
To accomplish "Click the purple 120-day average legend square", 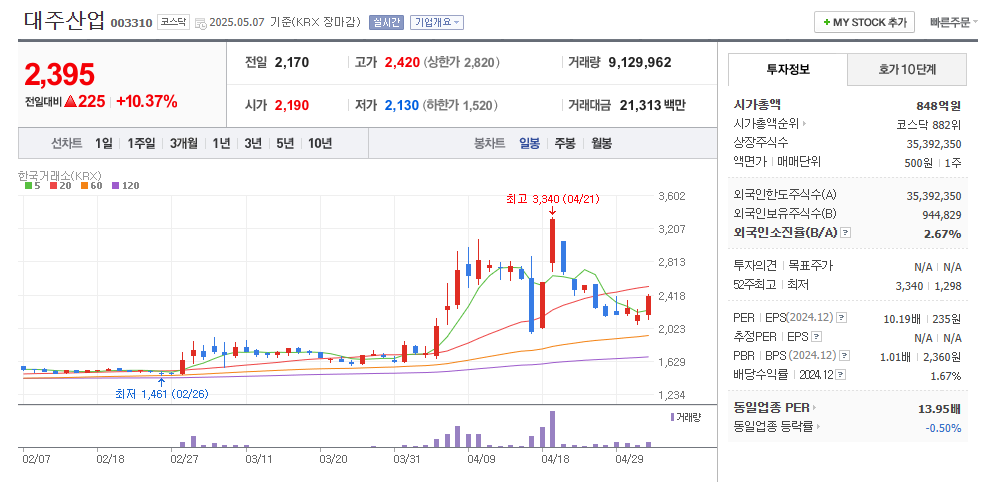I will tap(115, 186).
